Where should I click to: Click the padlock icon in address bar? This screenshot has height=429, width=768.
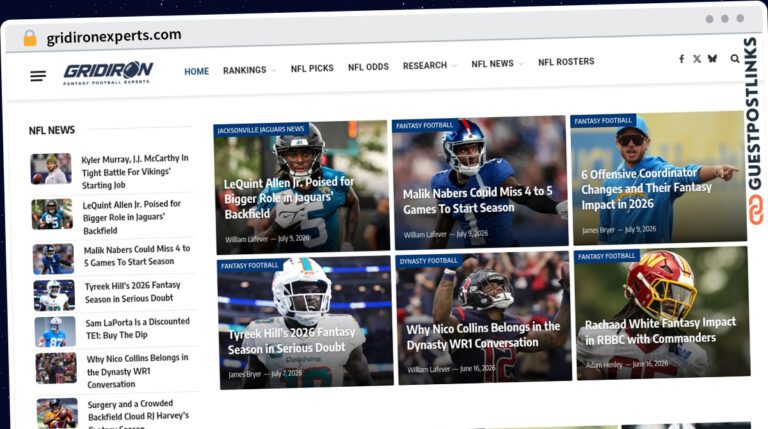pos(30,38)
